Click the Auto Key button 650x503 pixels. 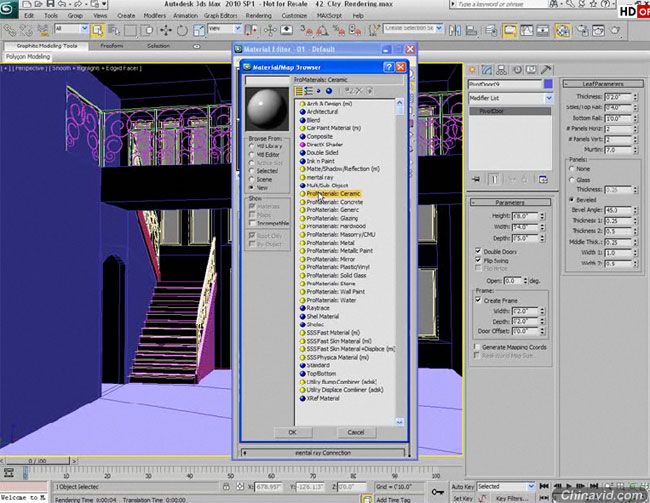463,486
